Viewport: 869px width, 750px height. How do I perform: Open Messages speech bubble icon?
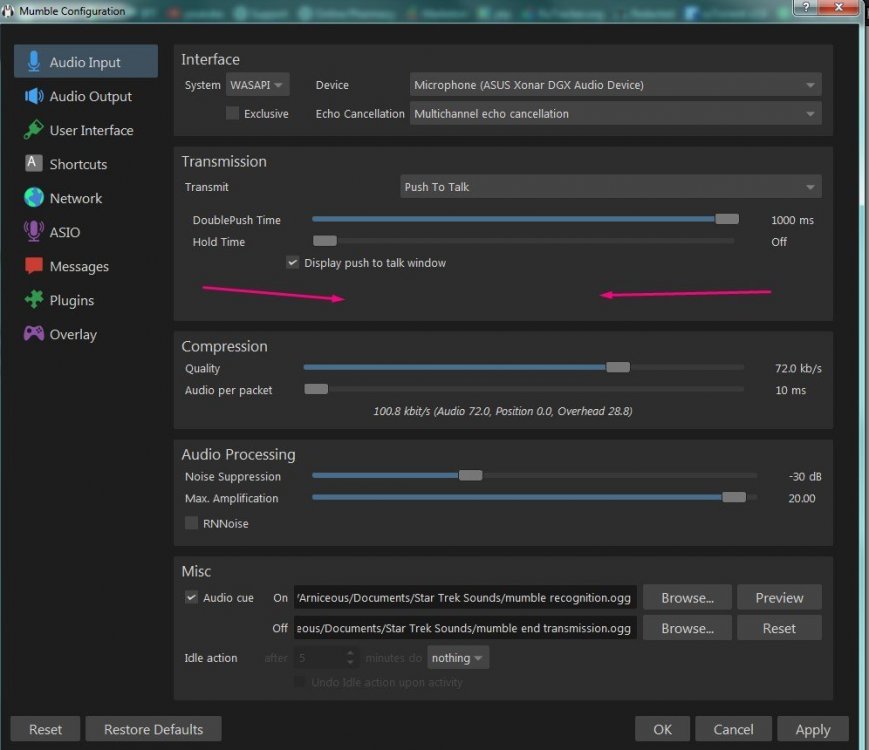pos(34,266)
